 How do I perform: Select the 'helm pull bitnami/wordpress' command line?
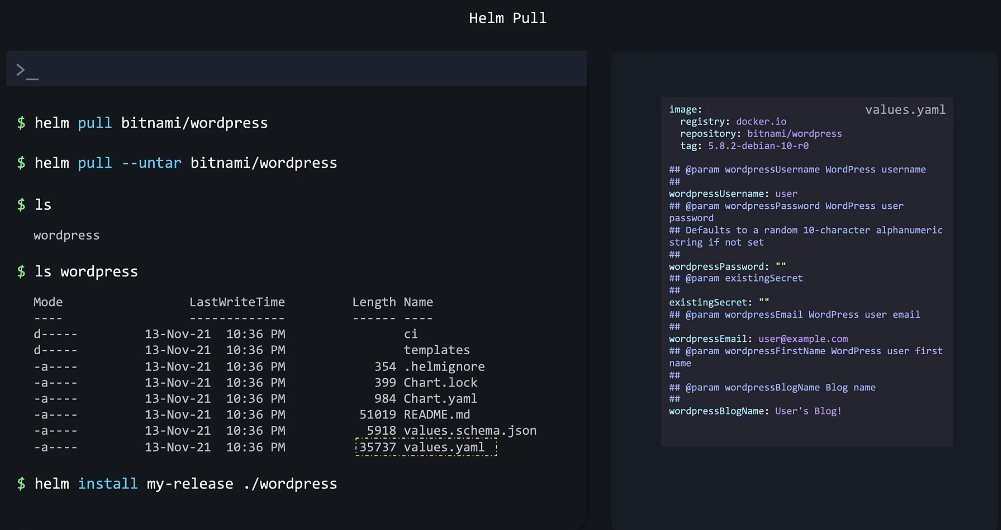[x=142, y=123]
